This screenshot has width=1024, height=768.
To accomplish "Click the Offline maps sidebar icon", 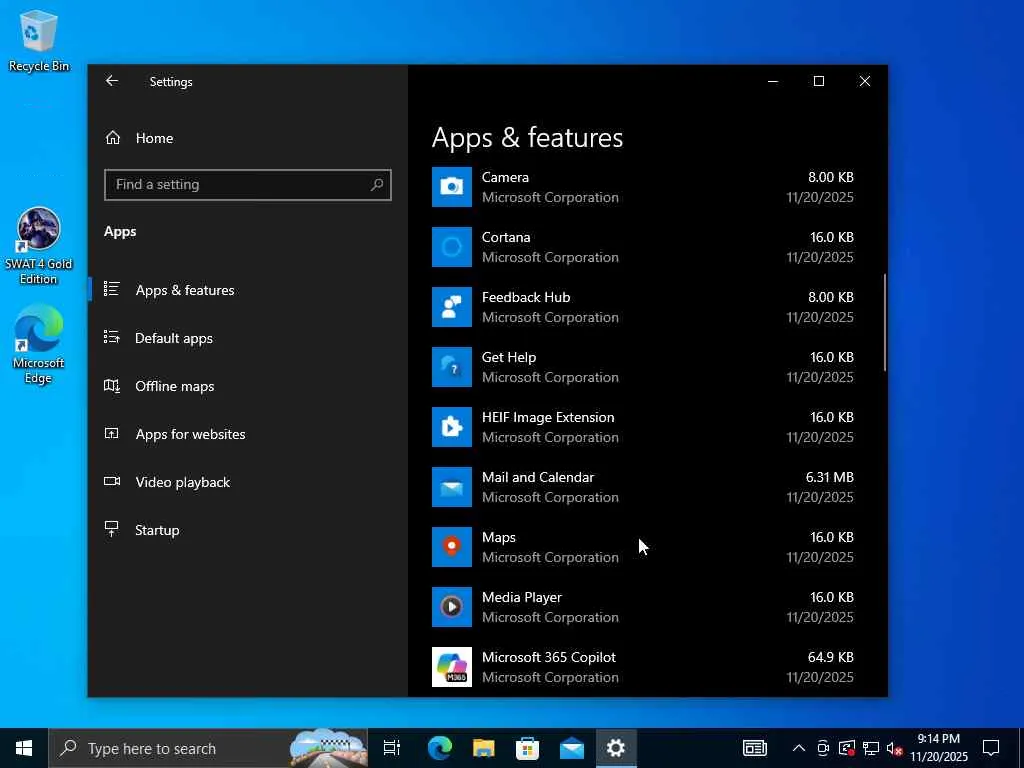I will [112, 386].
